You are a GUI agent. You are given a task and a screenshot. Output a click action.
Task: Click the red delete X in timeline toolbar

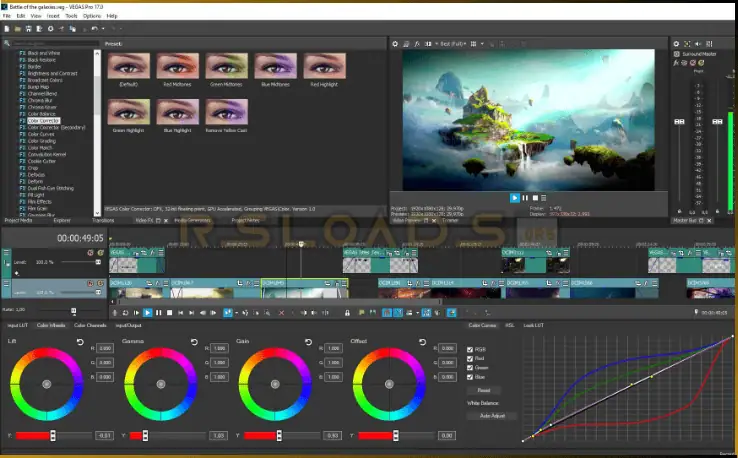pos(281,313)
